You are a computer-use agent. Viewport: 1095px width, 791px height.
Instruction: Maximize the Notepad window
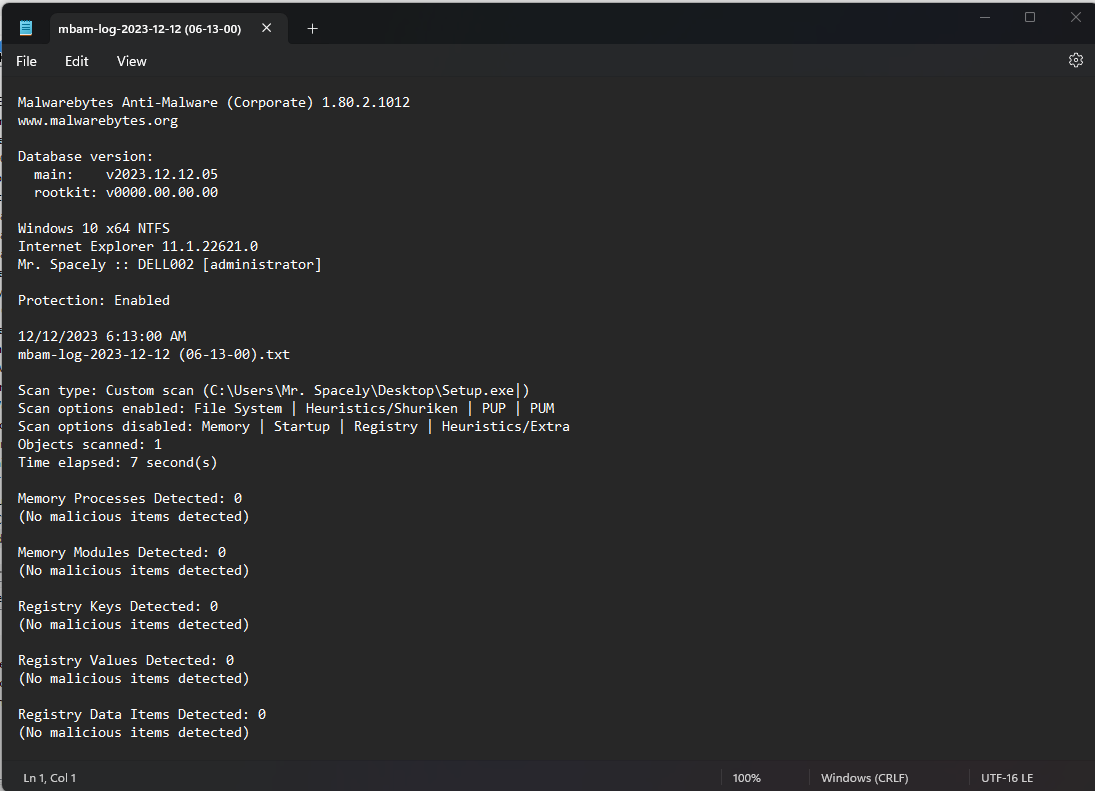[1029, 17]
